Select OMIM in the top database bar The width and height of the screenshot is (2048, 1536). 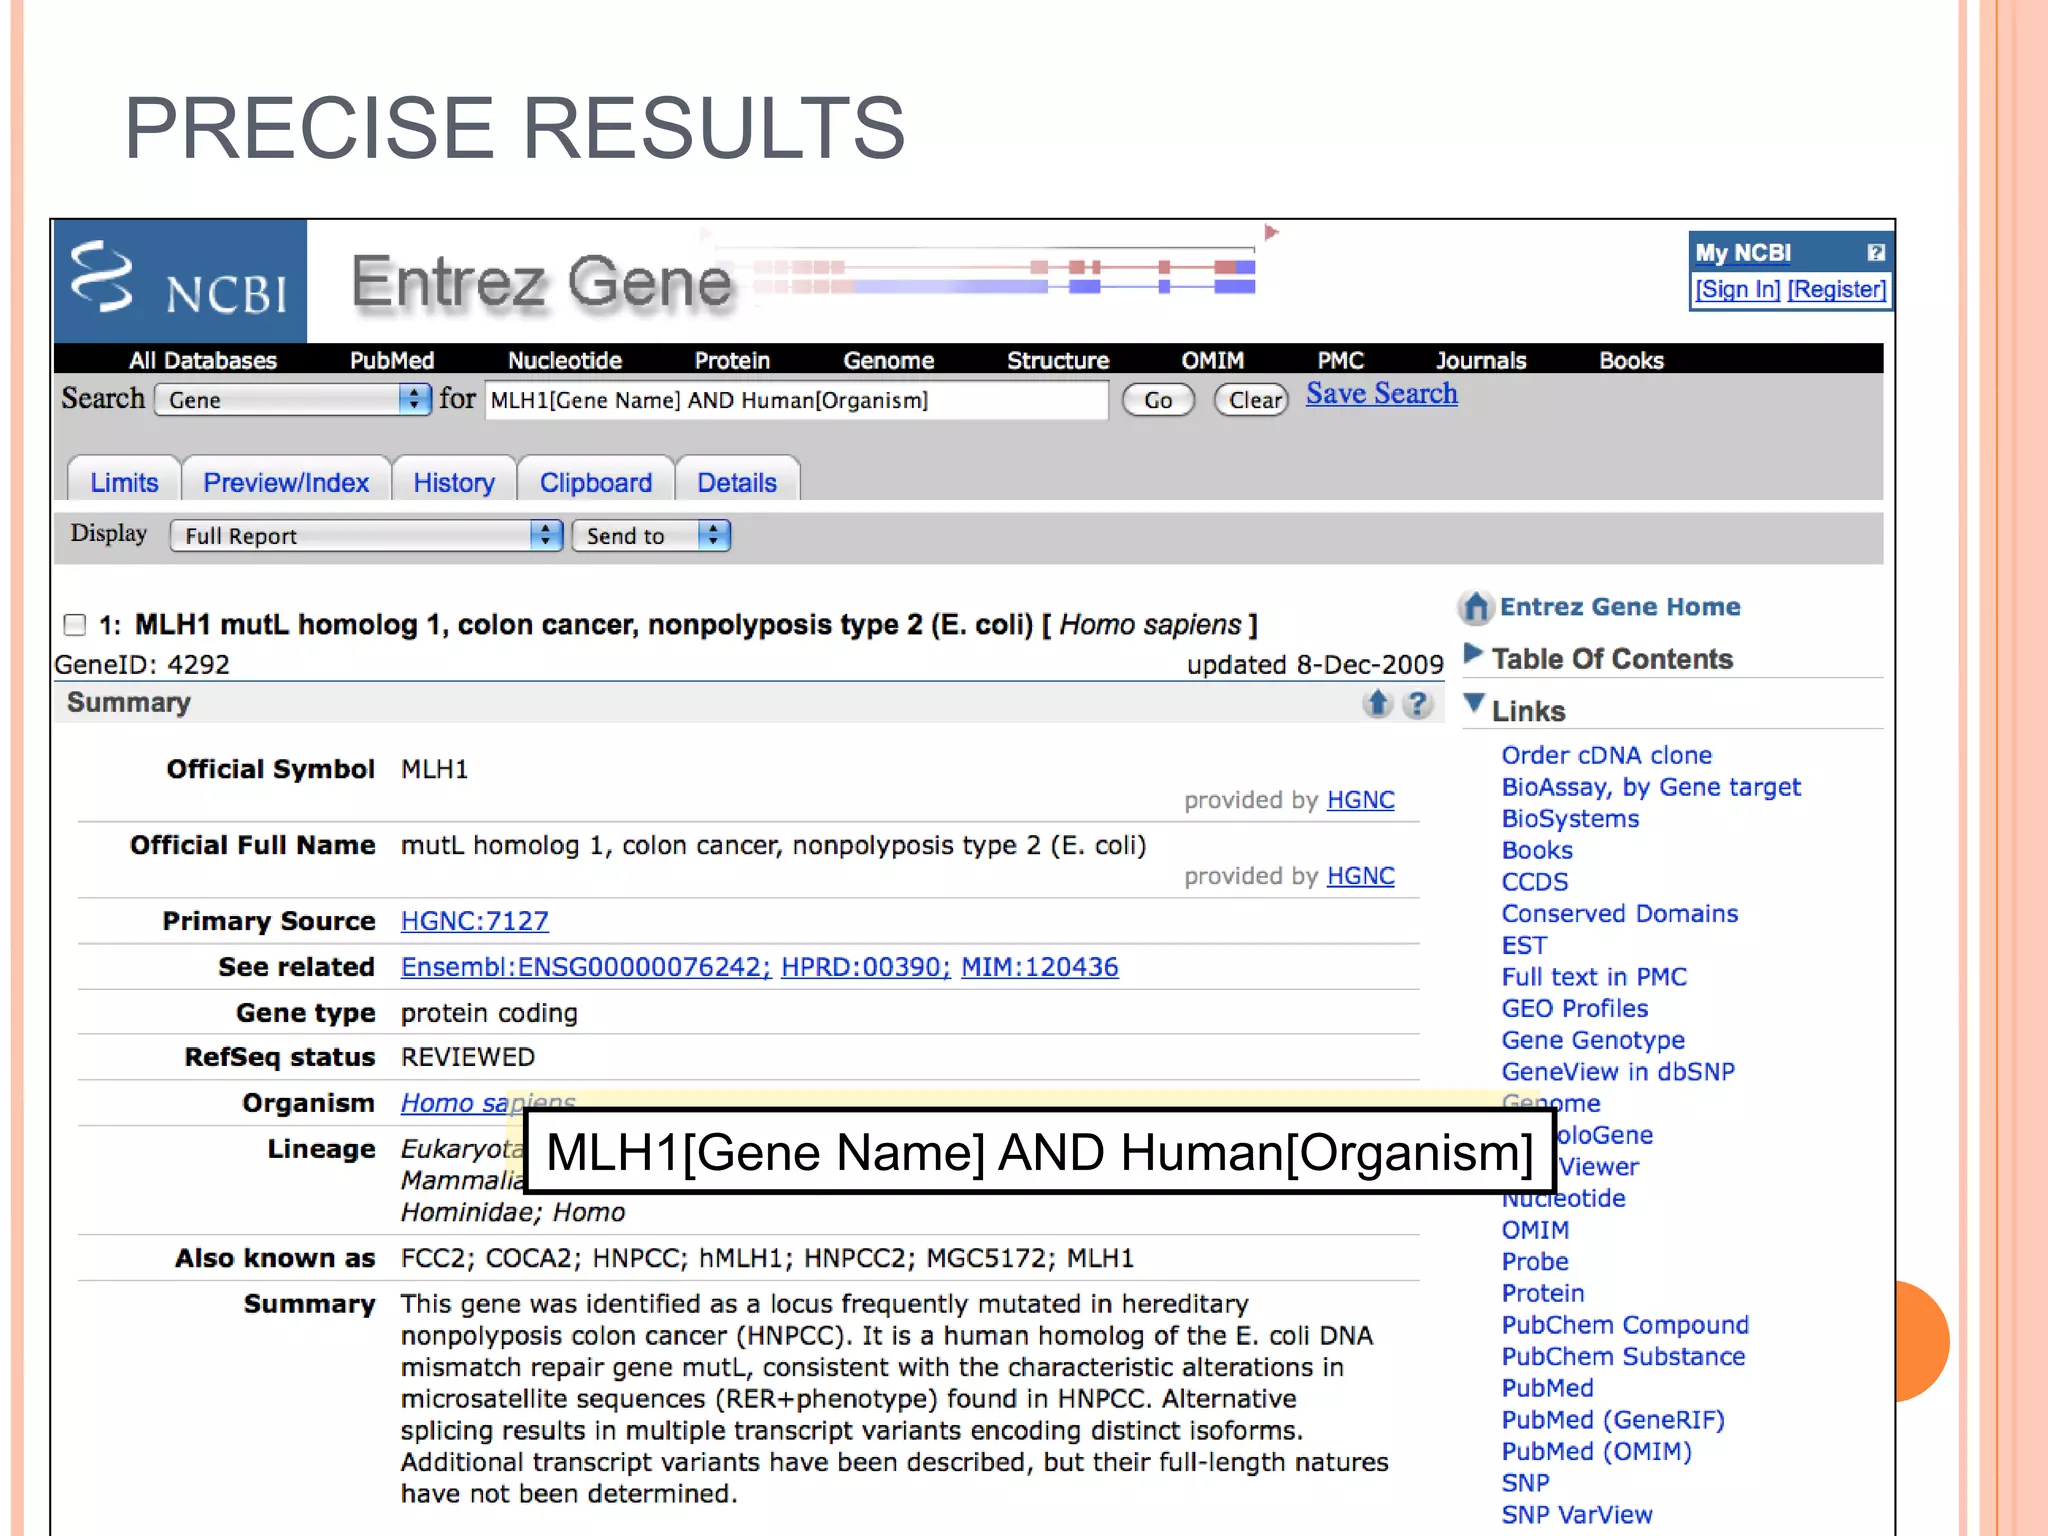click(1213, 360)
